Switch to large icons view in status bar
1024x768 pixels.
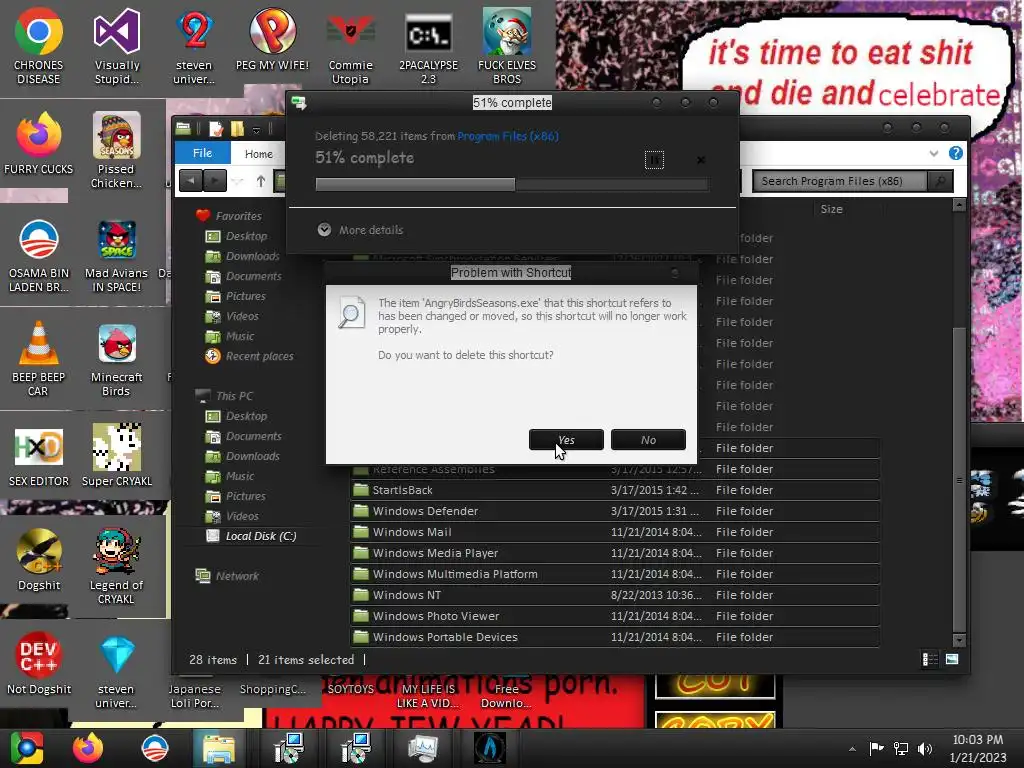pos(952,660)
